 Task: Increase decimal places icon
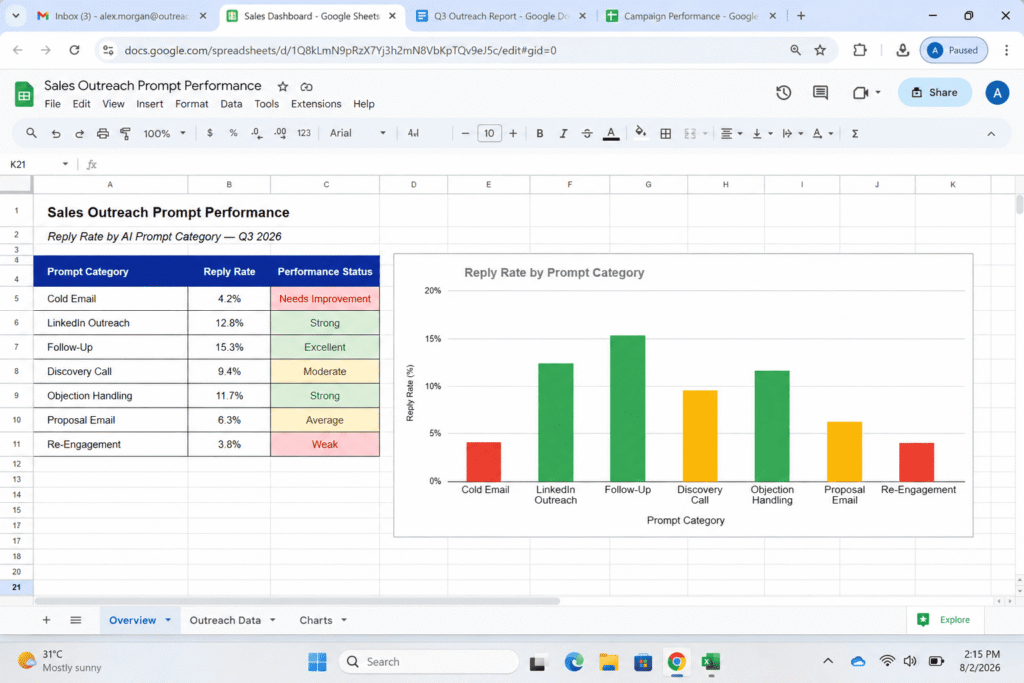(280, 133)
